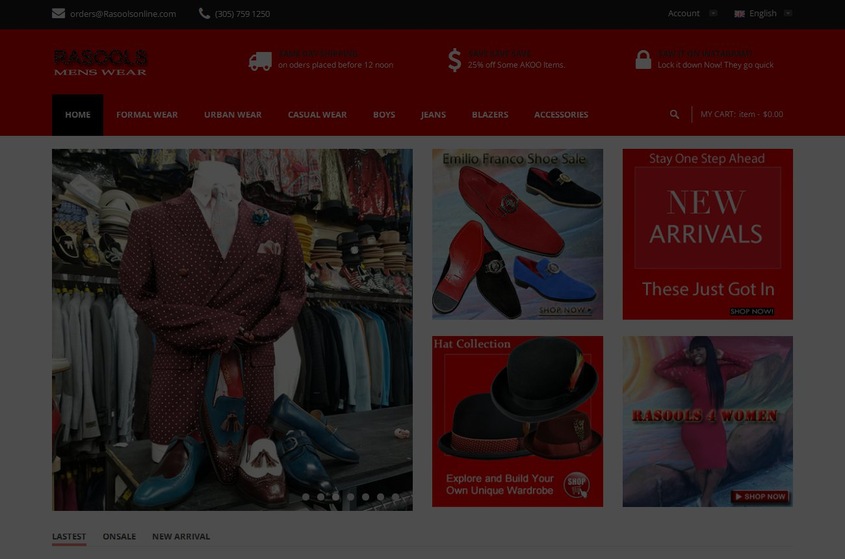
Task: Click the envelope email icon
Action: 58,13
